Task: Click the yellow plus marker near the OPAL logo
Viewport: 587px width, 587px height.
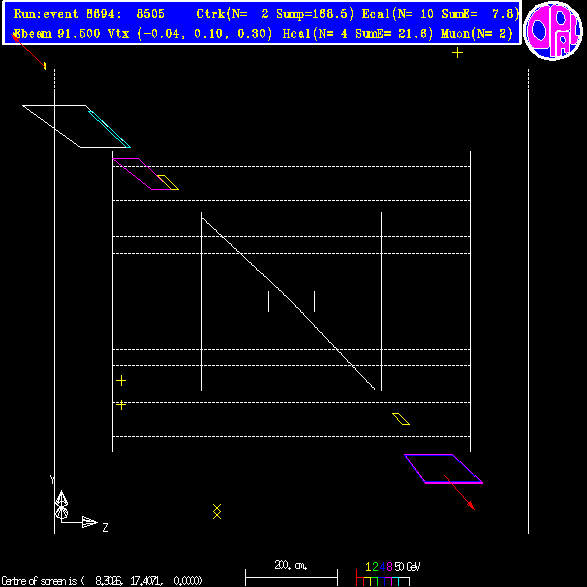Action: click(457, 53)
